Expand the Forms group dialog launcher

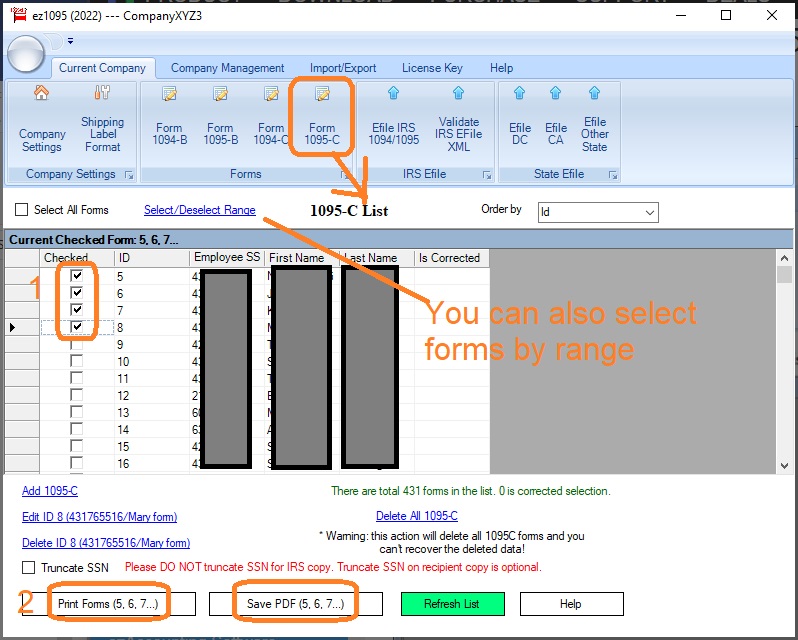tap(345, 175)
